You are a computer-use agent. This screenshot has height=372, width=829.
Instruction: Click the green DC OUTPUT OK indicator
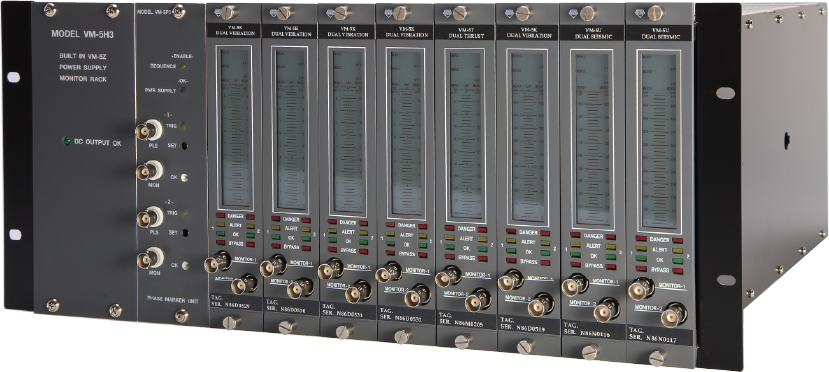point(67,142)
